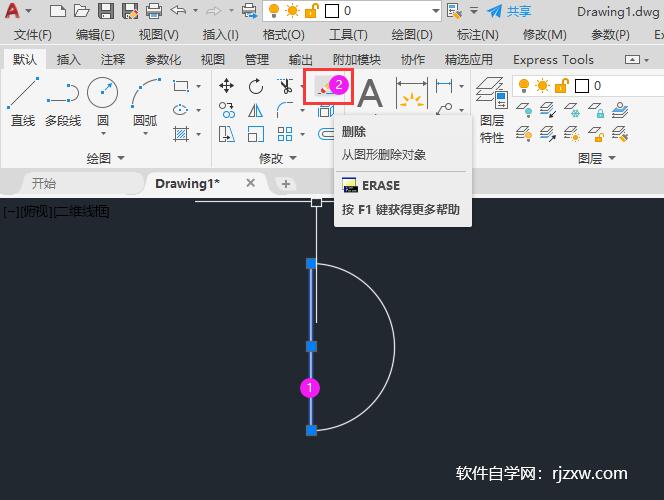664x500 pixels.
Task: Insert text with the large A tool
Action: [370, 94]
